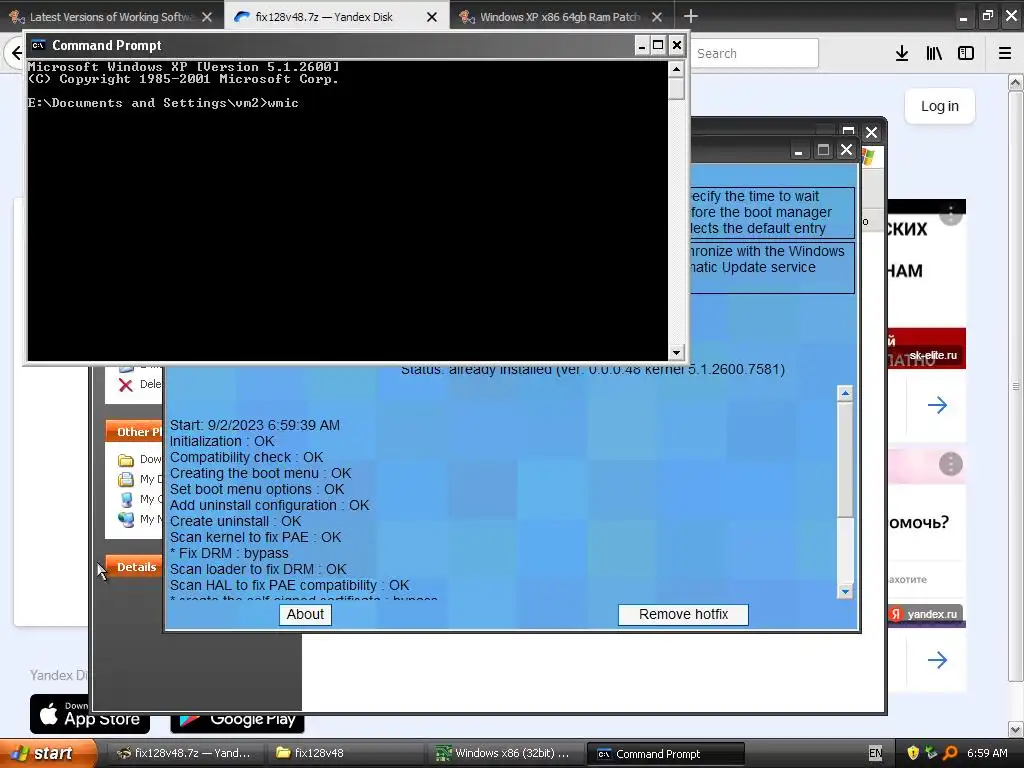Click the boot manager wait time description box
This screenshot has height=768, width=1024.
pyautogui.click(x=772, y=212)
